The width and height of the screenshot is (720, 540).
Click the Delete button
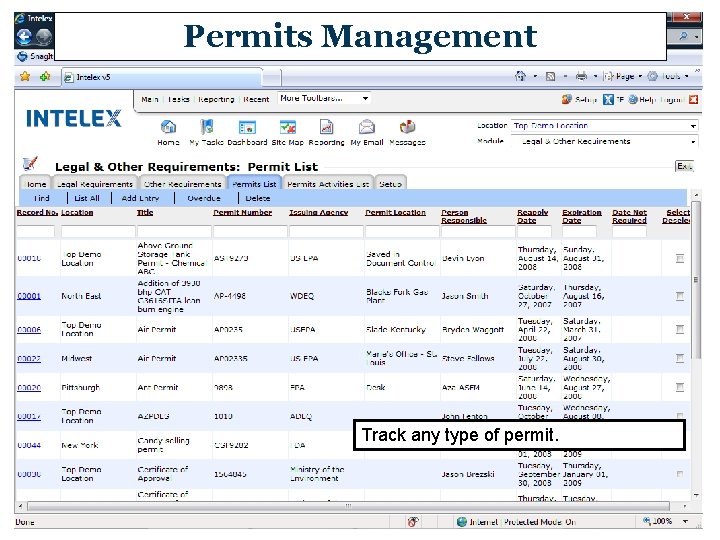coord(258,198)
